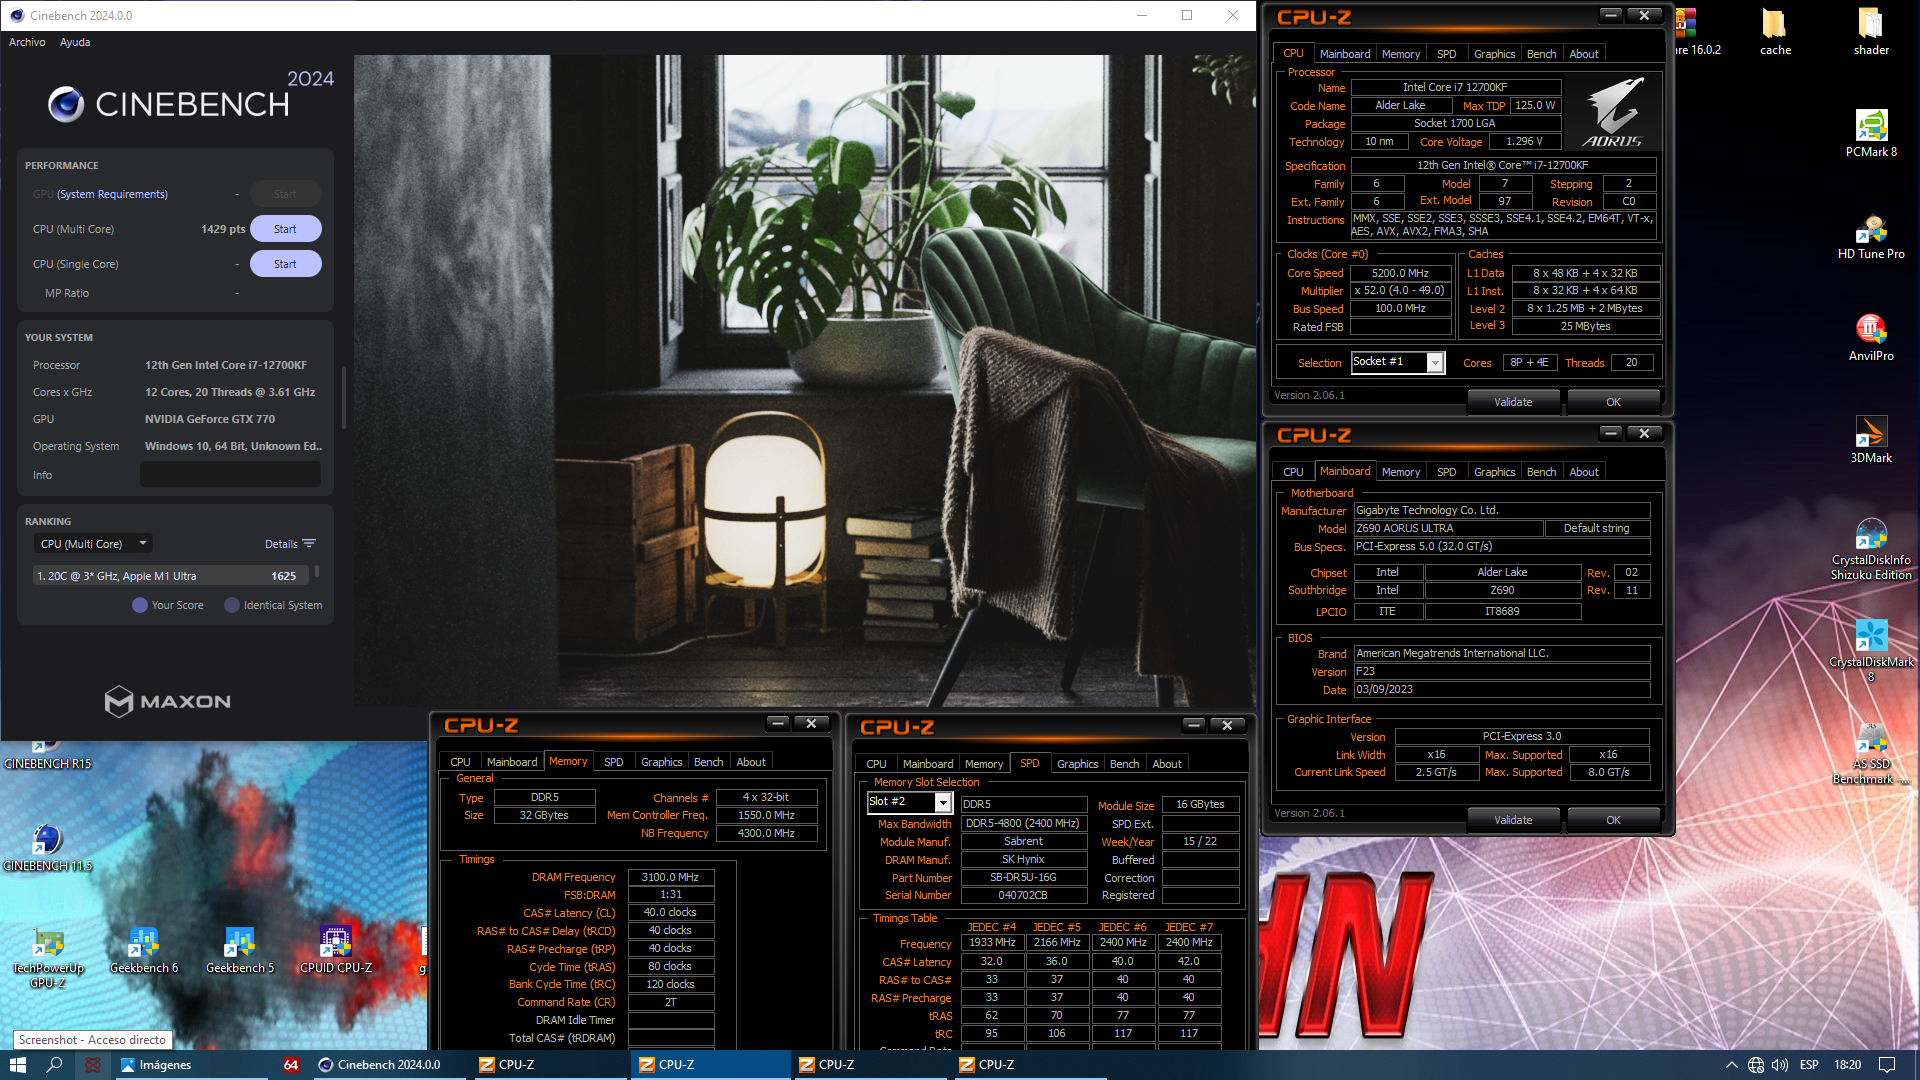Launch CrystalDiskMark 8 icon

pos(1871,651)
